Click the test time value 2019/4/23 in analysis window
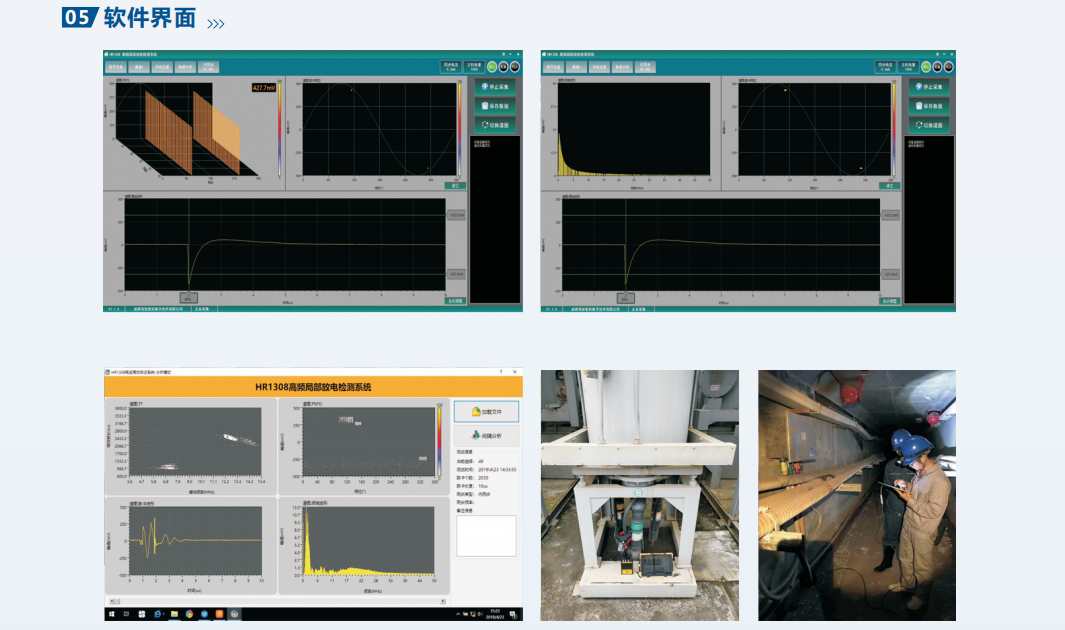The image size is (1065, 630). 497,470
